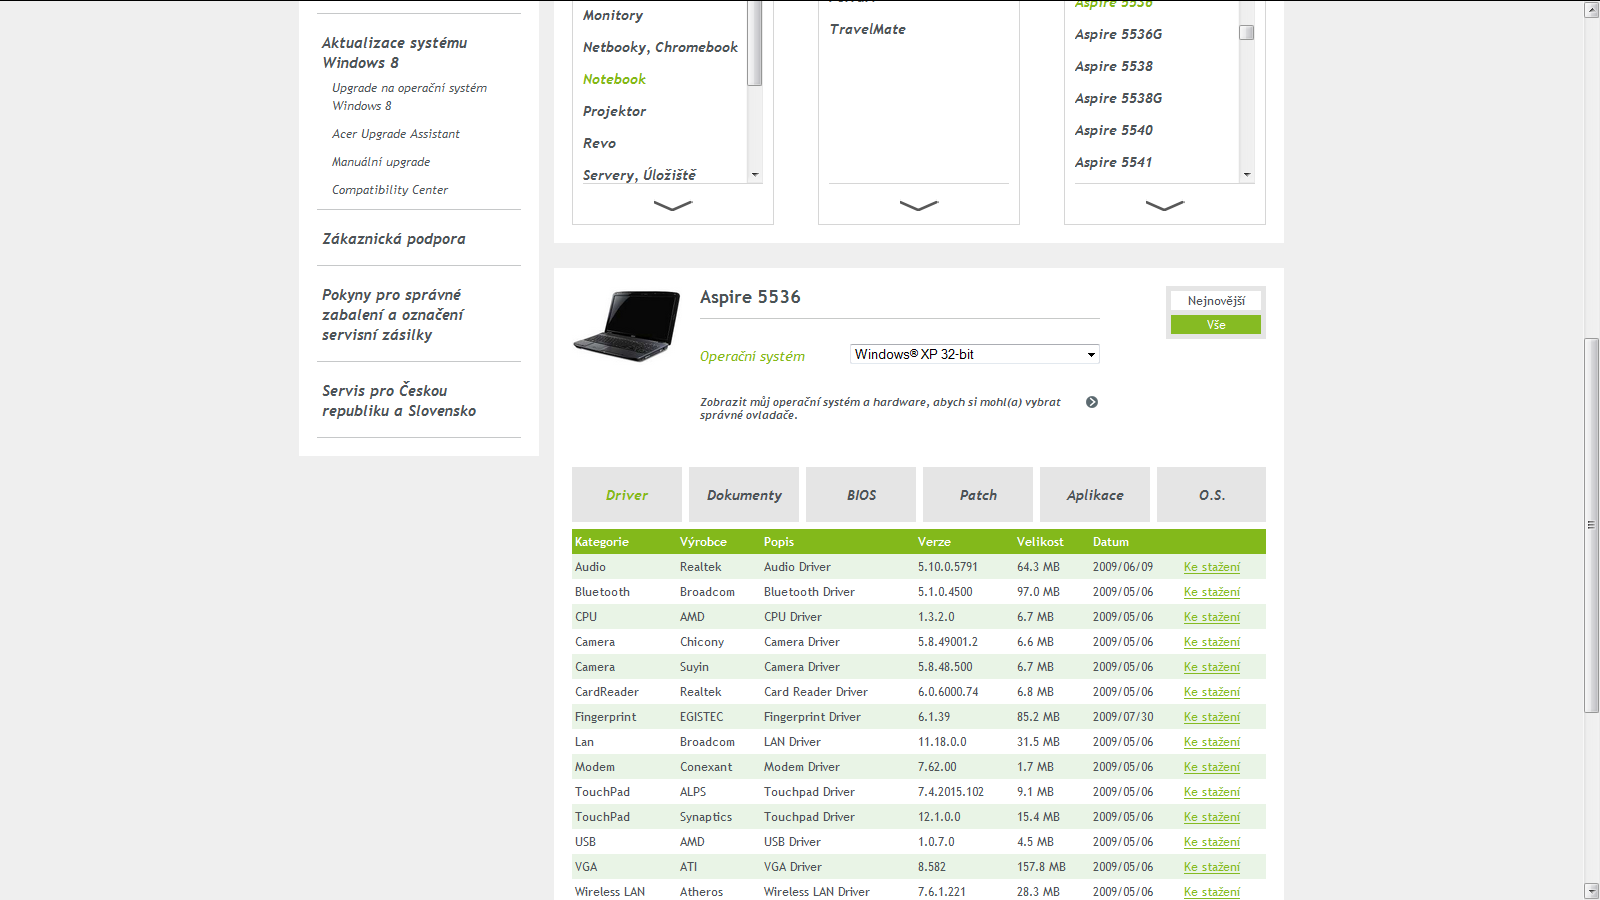Download the Broadcom Bluetooth Driver

point(1212,592)
